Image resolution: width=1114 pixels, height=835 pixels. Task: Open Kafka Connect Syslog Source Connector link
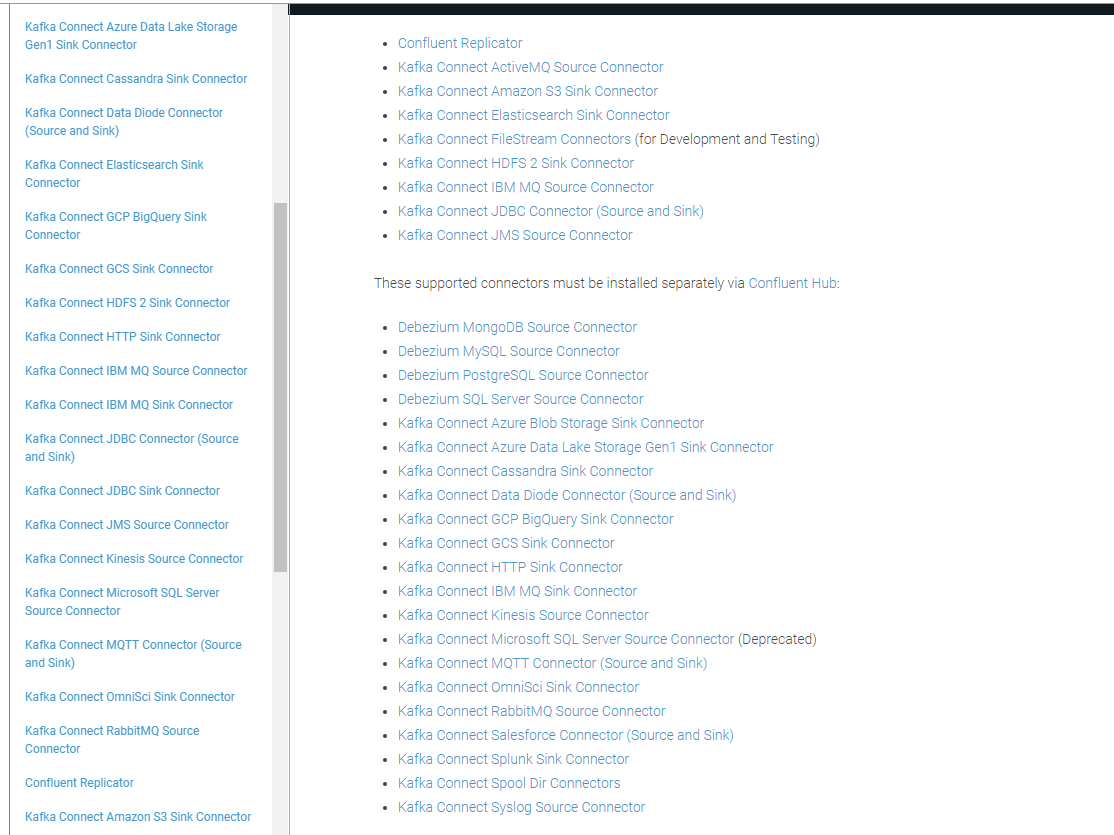(521, 808)
